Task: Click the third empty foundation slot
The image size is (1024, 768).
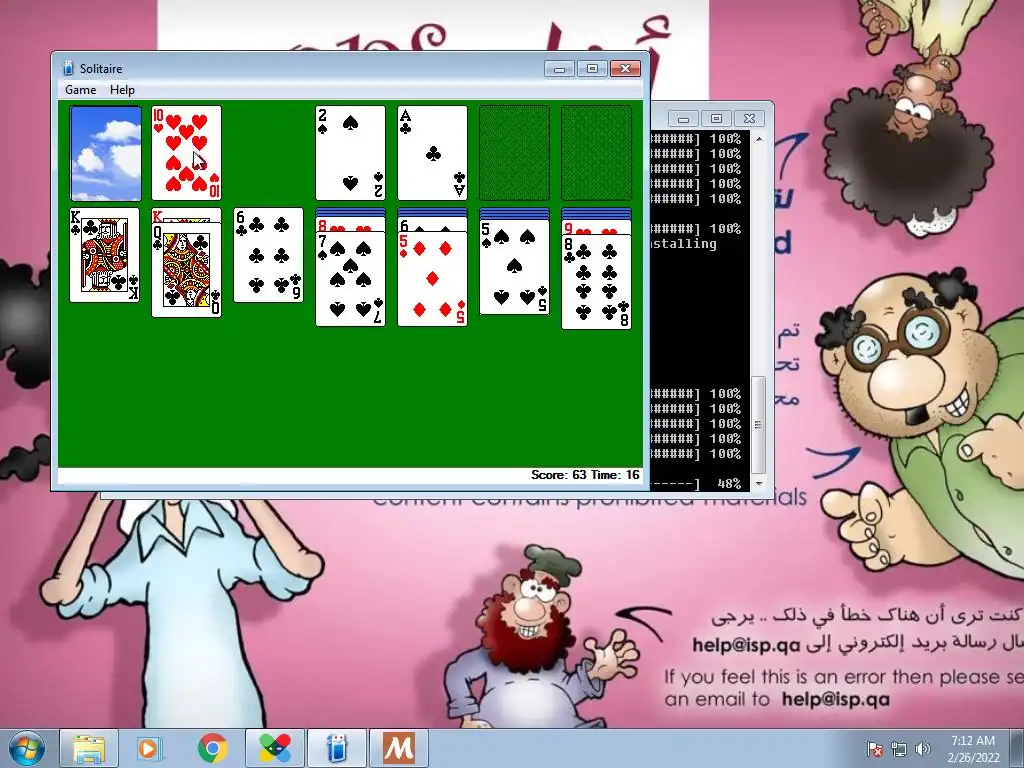Action: point(515,153)
